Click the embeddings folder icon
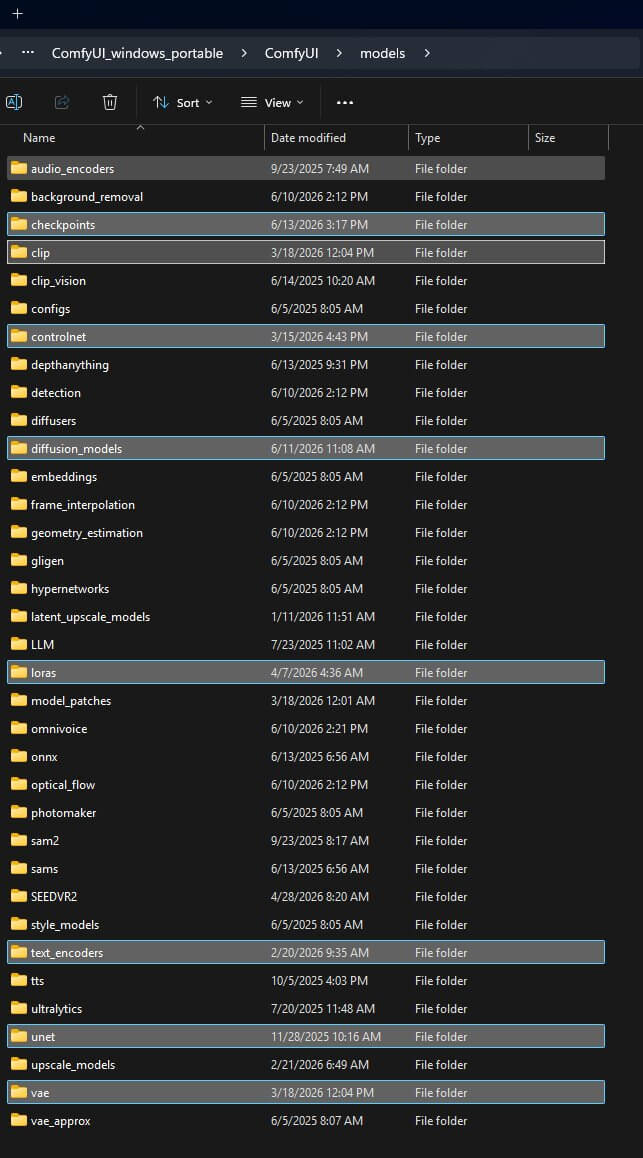The height and width of the screenshot is (1158, 643). click(x=19, y=477)
